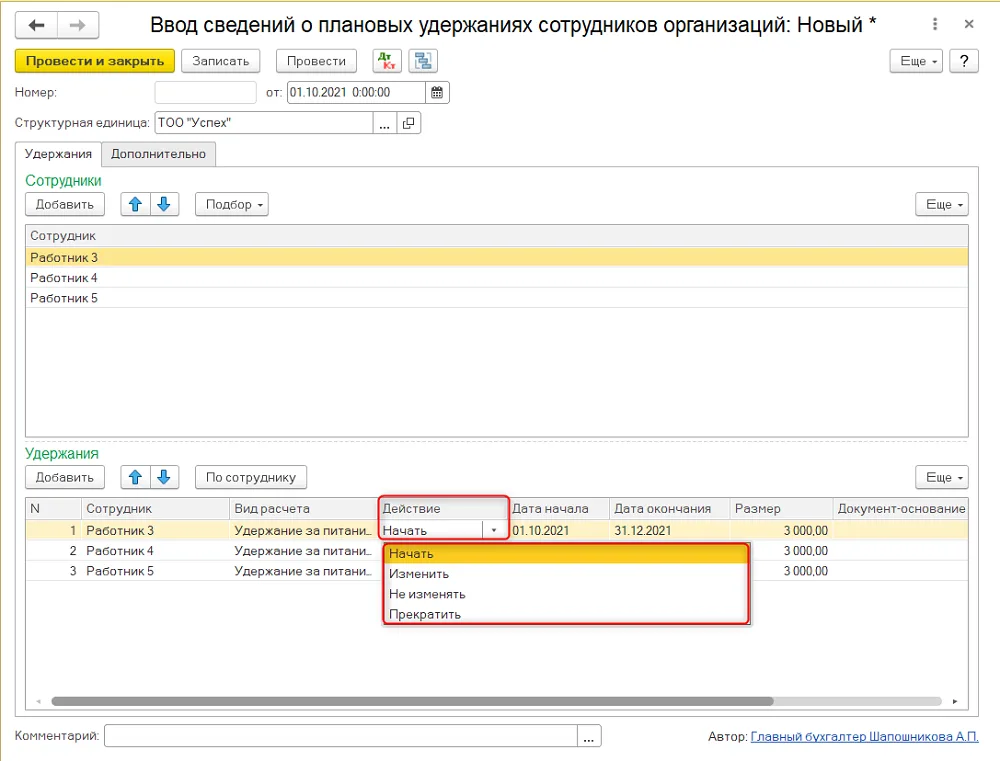This screenshot has height=761, width=1000.
Task: Move employee row up in Сотрудники
Action: point(135,204)
